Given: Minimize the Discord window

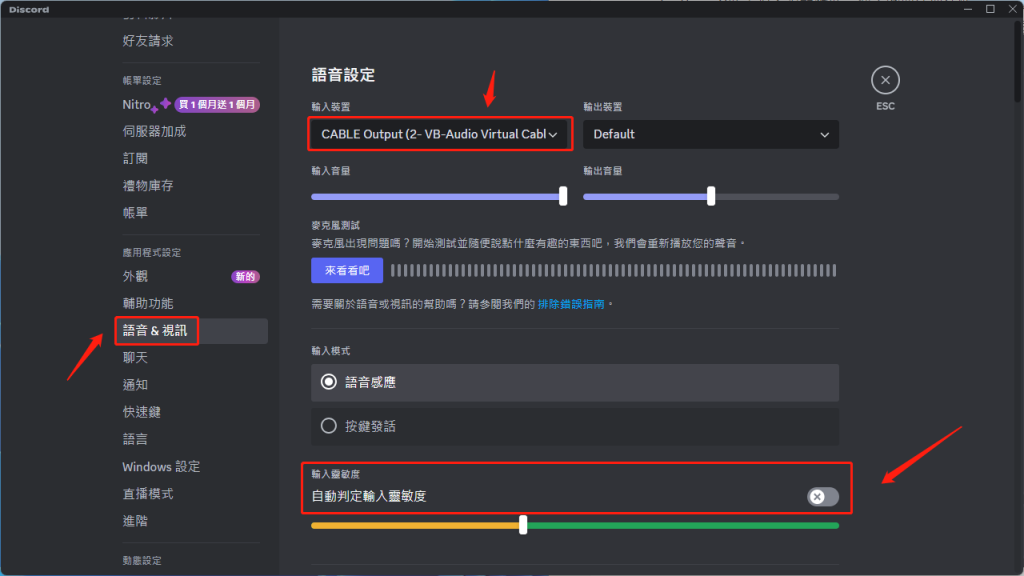Looking at the screenshot, I should (x=968, y=9).
